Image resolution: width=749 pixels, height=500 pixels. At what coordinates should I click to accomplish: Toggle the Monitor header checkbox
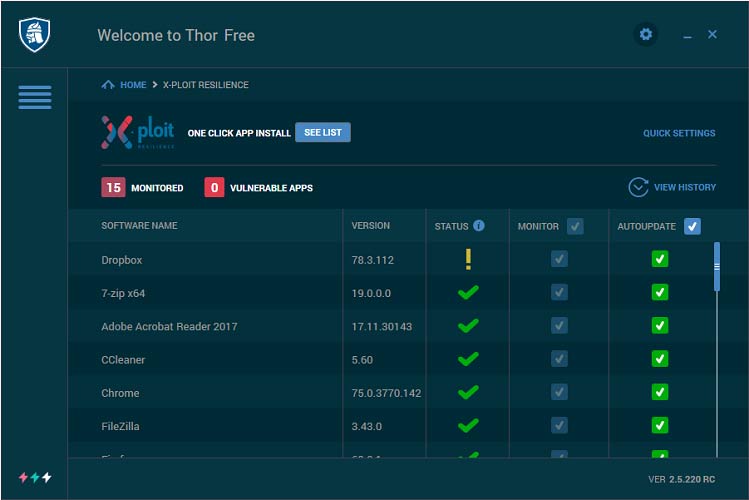[575, 226]
